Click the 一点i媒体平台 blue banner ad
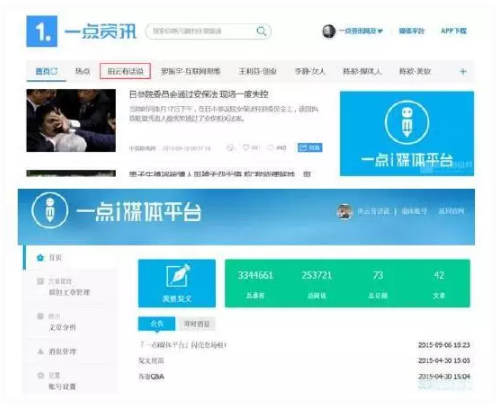Screen dimensions: 500x409 click(x=407, y=134)
